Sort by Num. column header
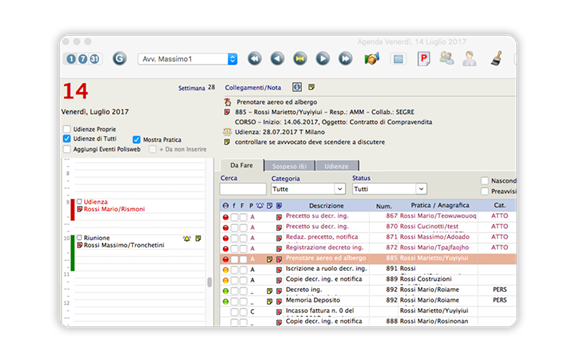Viewport: 576px width, 362px height. [x=384, y=206]
